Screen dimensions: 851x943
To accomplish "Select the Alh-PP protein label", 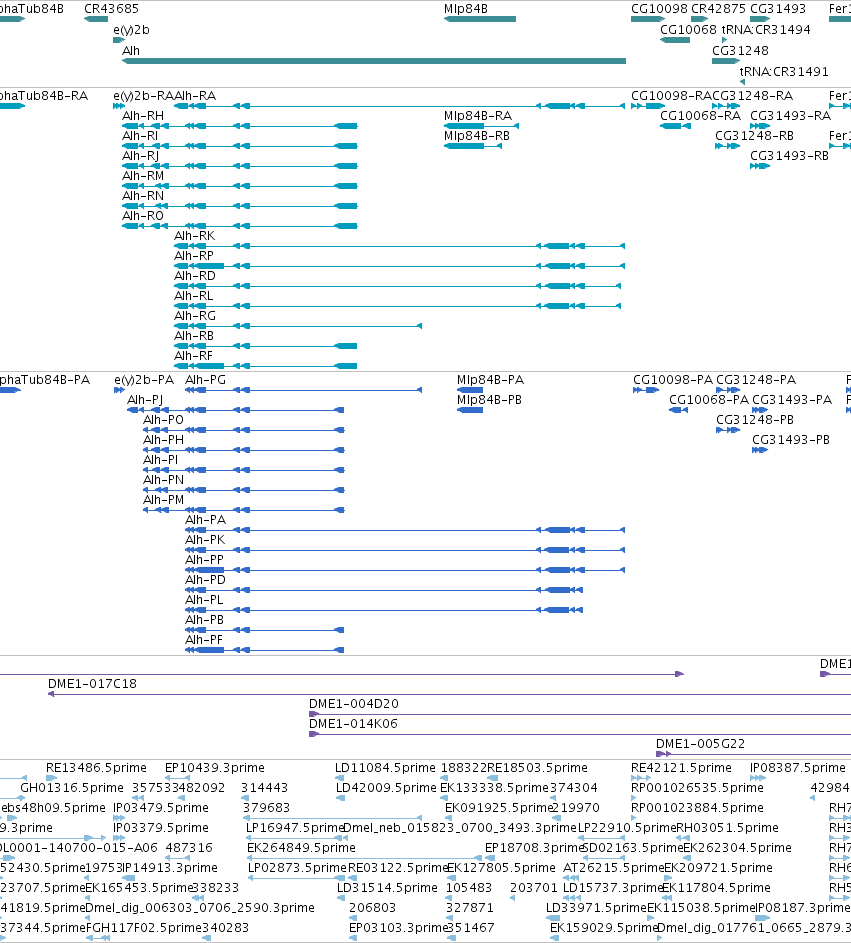I will tap(204, 560).
